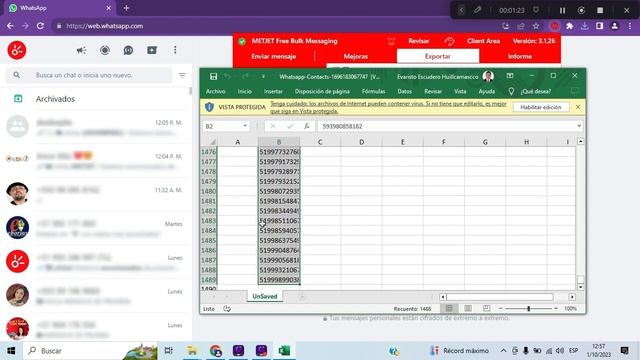Click Habilitar edición button
This screenshot has height=360, width=640.
click(540, 107)
